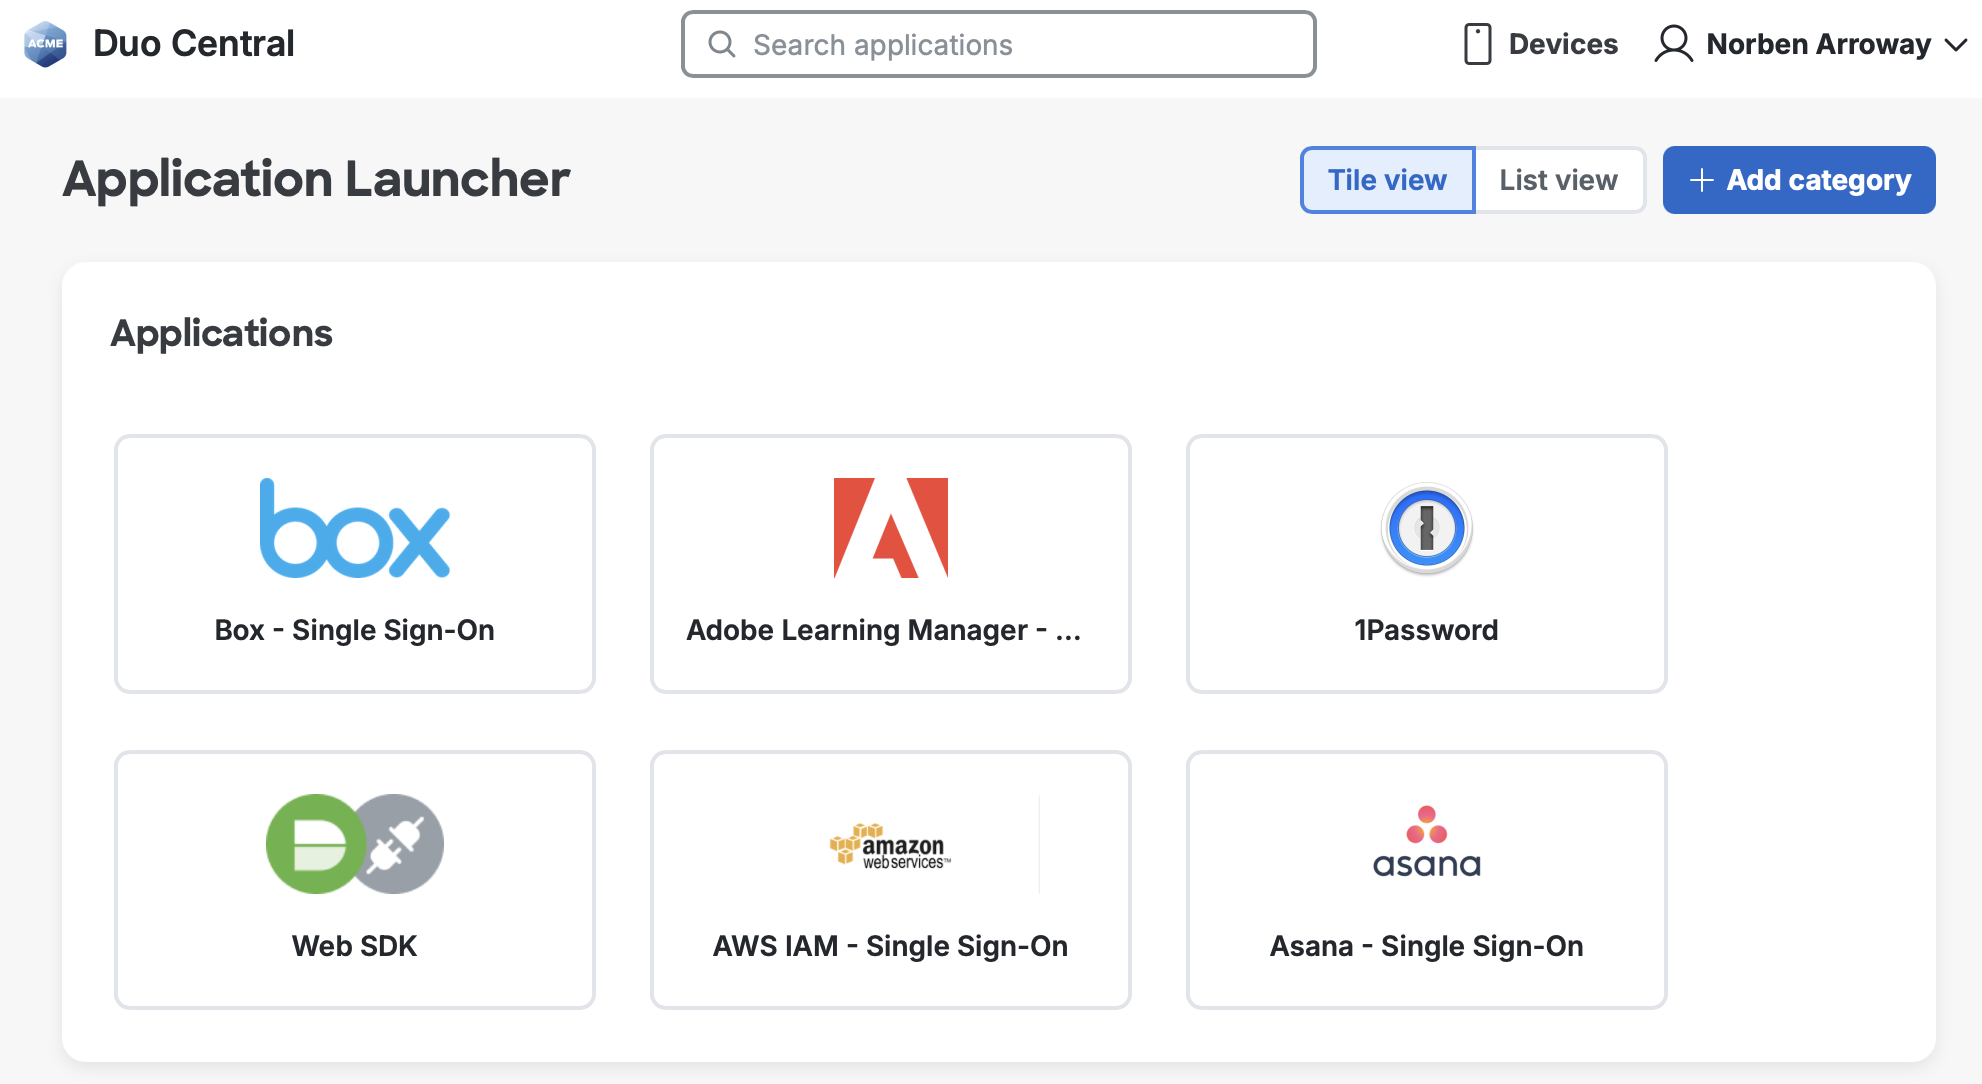Click the ACME logo icon
The width and height of the screenshot is (1982, 1084).
point(45,44)
